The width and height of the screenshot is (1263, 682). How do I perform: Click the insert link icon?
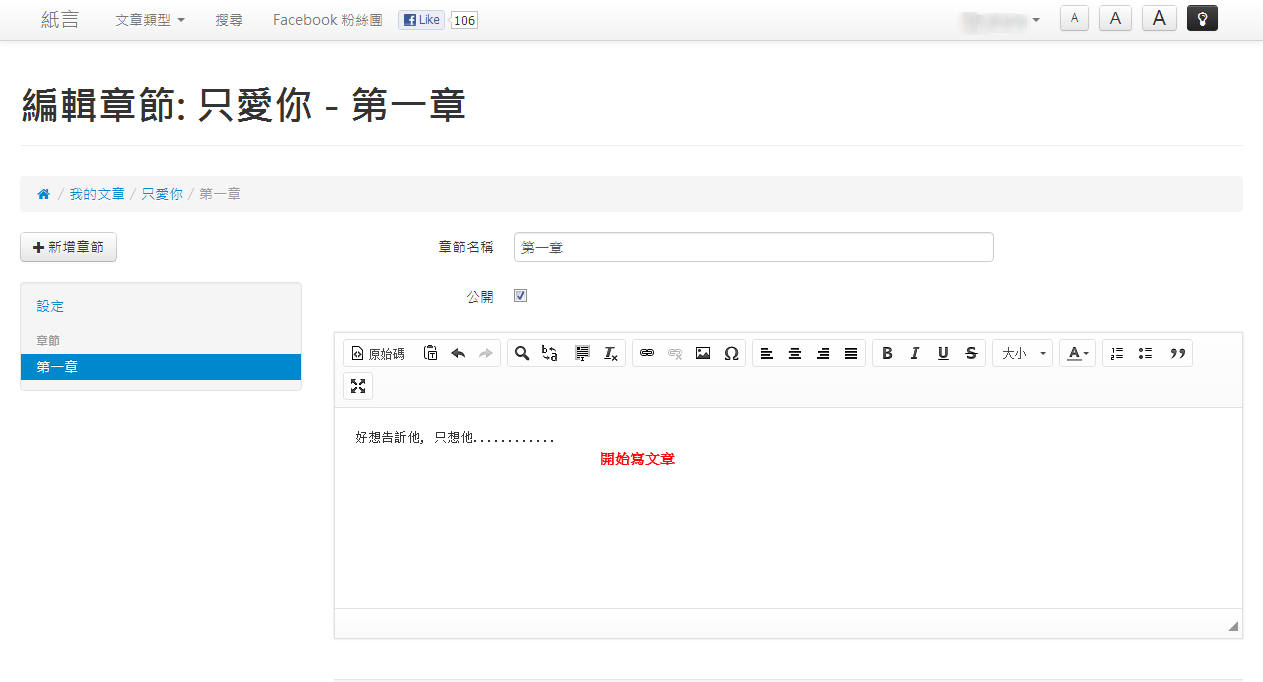(647, 353)
